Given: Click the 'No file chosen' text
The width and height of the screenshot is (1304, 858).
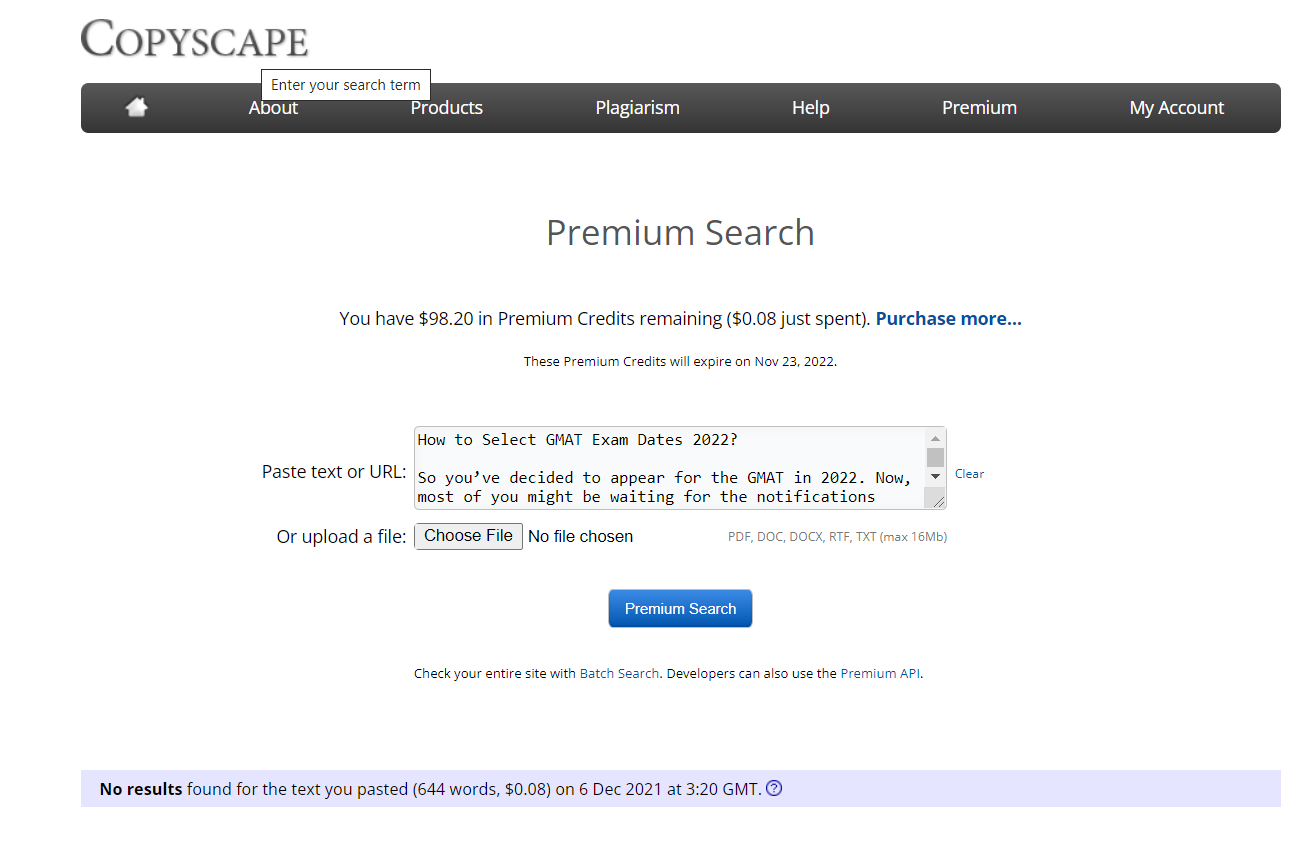Looking at the screenshot, I should pyautogui.click(x=580, y=537).
